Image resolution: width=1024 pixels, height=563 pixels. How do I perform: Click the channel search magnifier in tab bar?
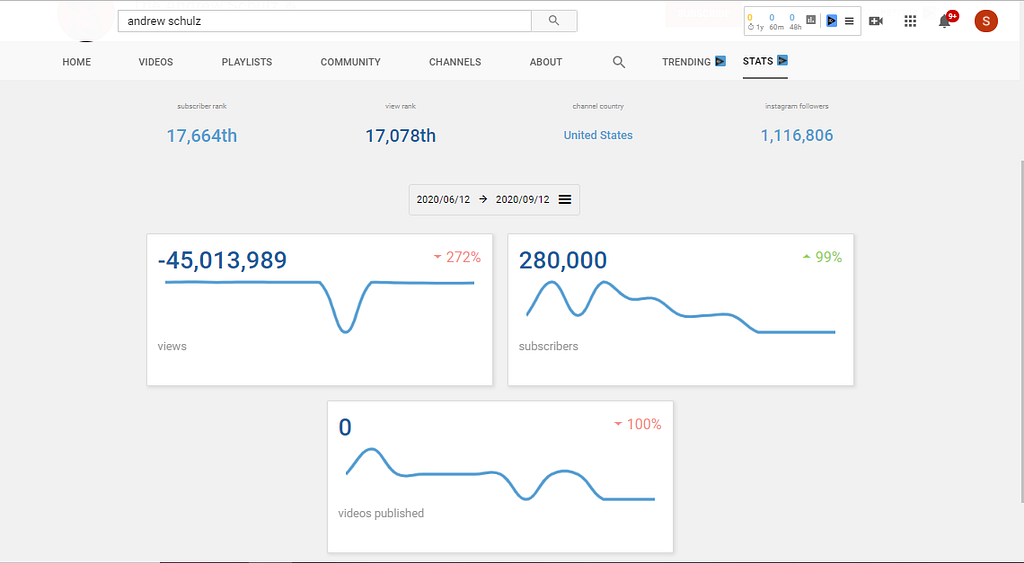point(618,62)
